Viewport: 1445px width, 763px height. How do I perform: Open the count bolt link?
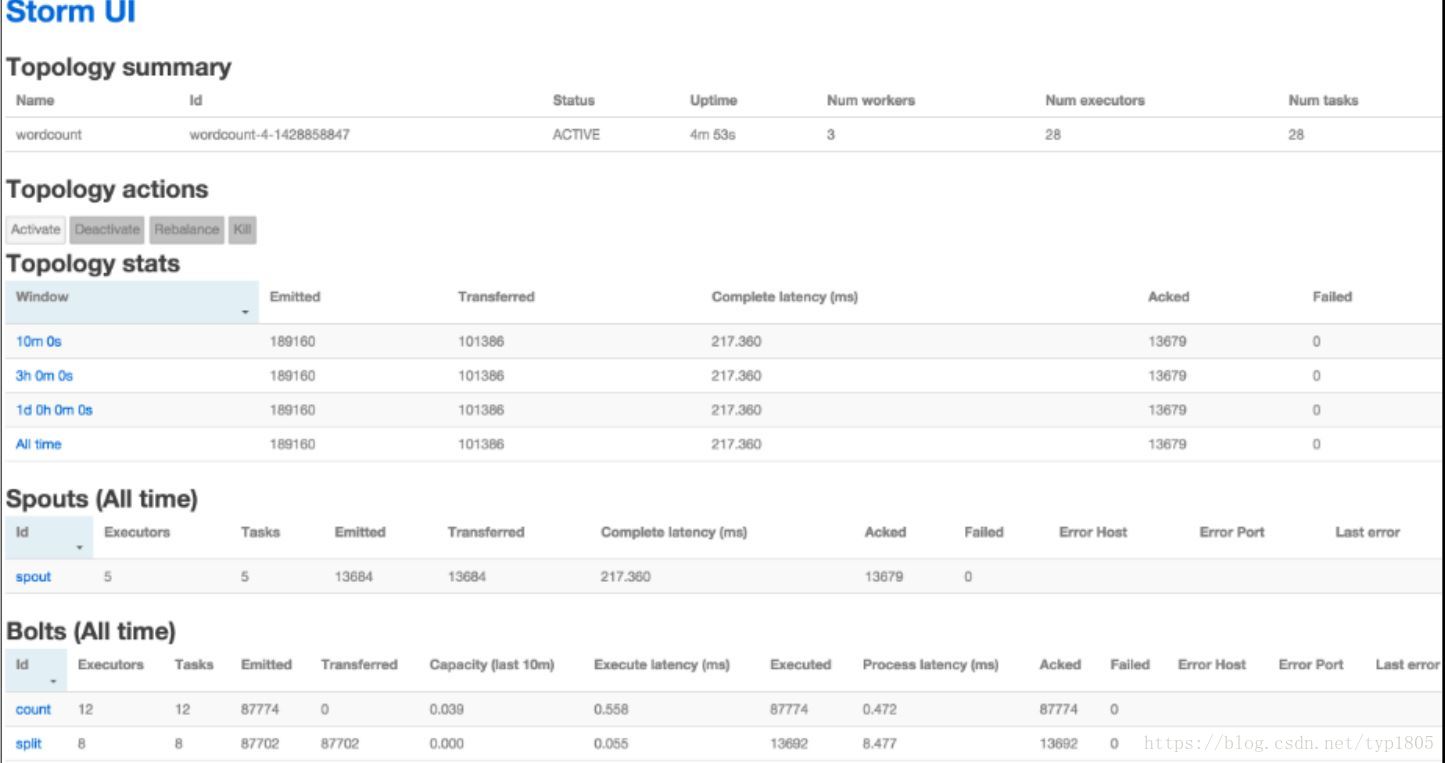point(33,710)
